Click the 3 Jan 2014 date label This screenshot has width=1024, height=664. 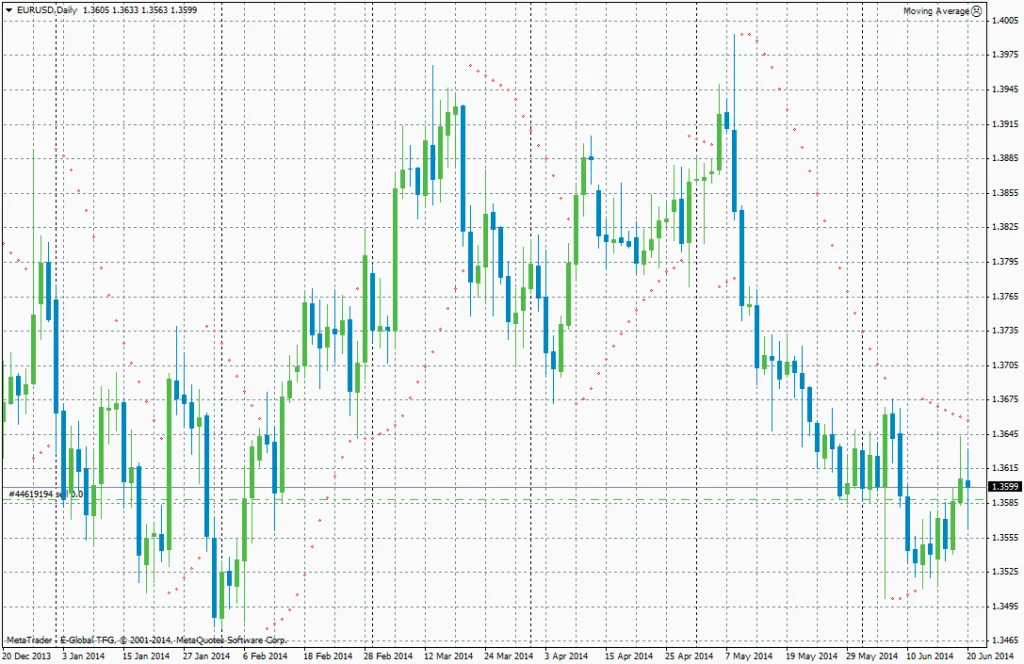click(x=84, y=656)
